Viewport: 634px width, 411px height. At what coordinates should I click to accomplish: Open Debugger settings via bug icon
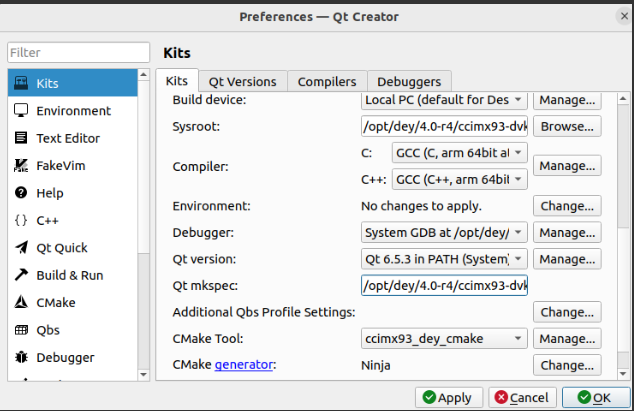coord(21,357)
